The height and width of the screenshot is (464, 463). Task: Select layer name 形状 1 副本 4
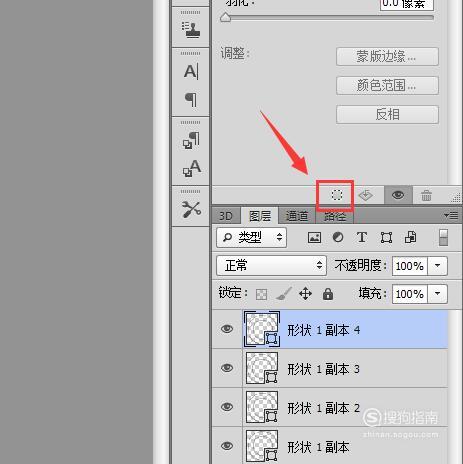point(324,330)
